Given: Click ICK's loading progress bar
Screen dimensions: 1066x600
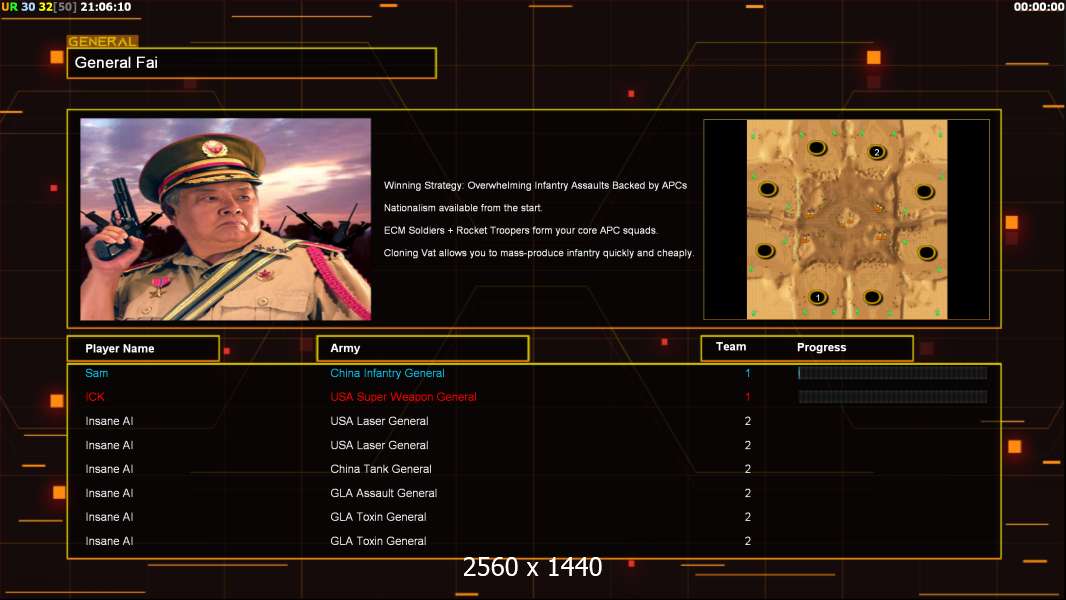Looking at the screenshot, I should [x=892, y=397].
